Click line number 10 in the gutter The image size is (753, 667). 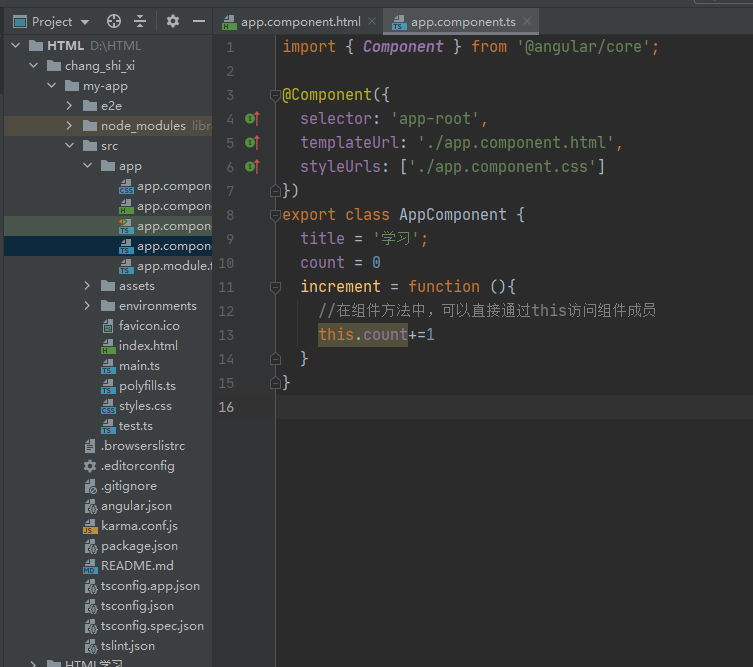point(226,263)
